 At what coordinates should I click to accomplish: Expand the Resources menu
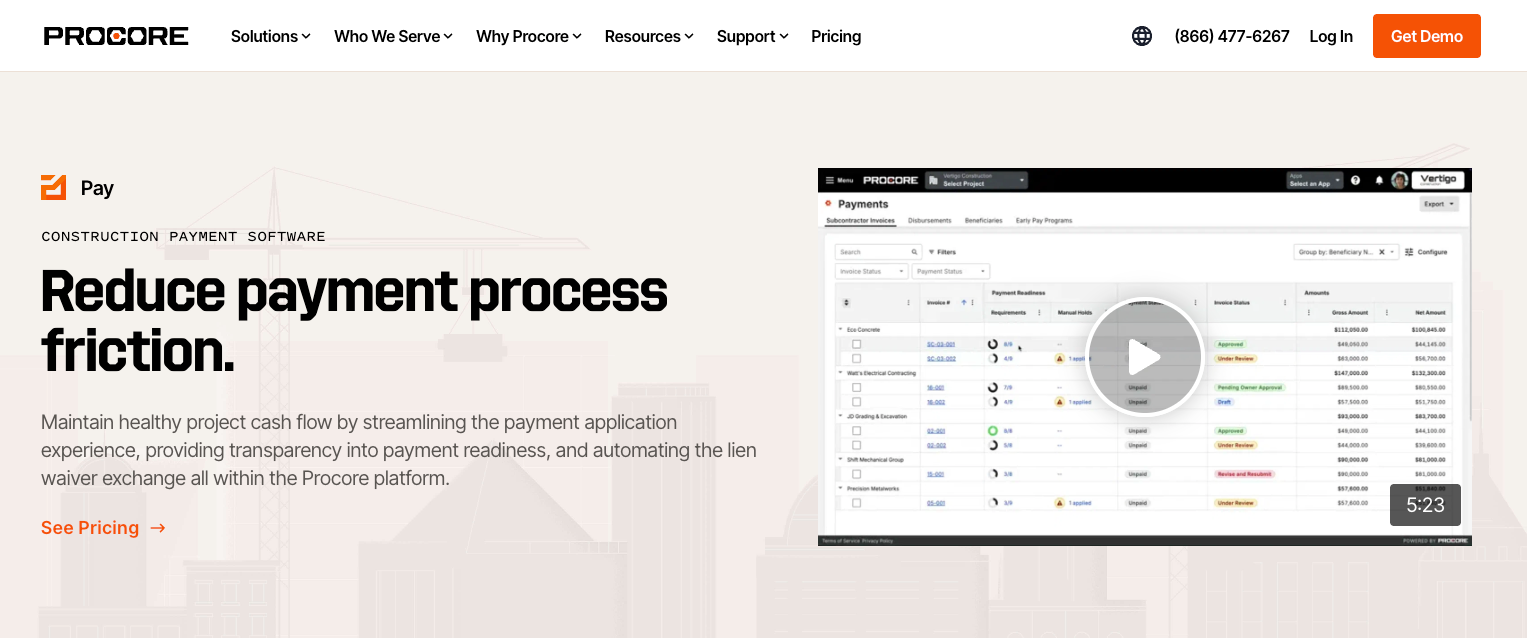pos(649,36)
